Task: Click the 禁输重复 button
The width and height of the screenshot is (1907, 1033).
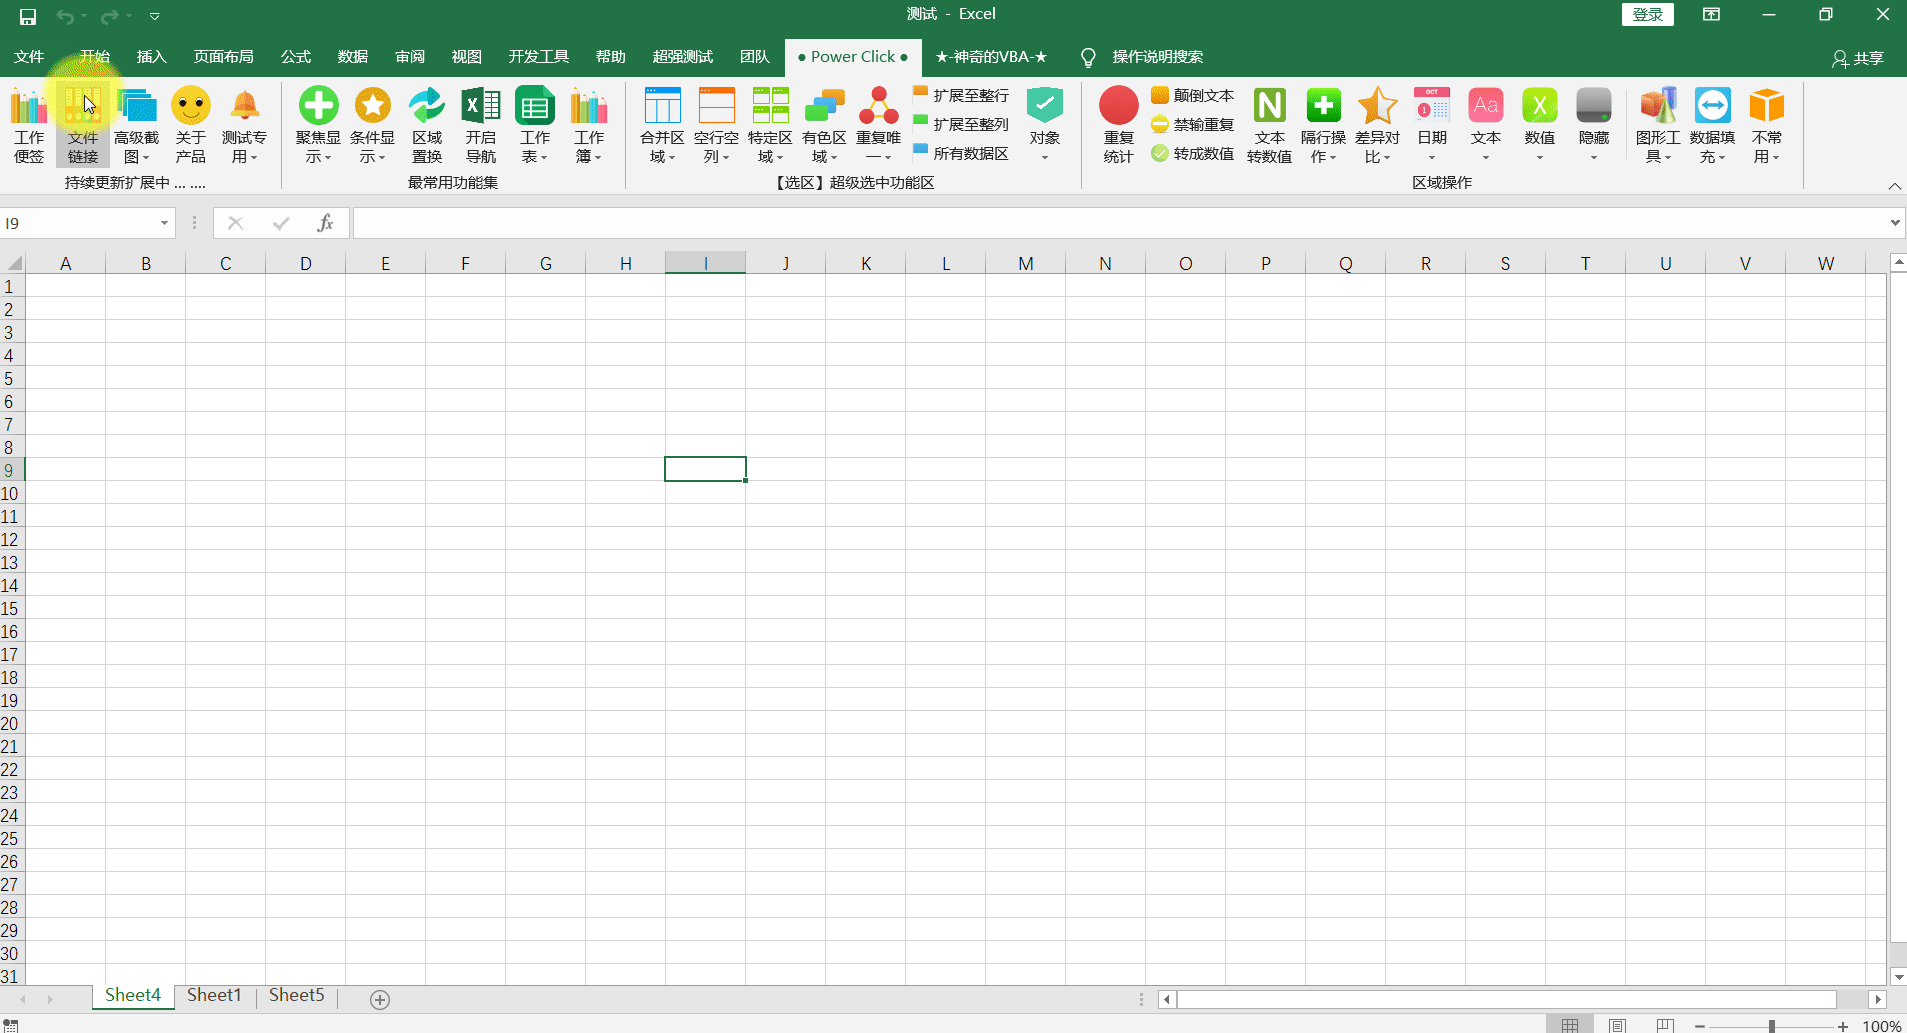Action: pyautogui.click(x=1192, y=124)
